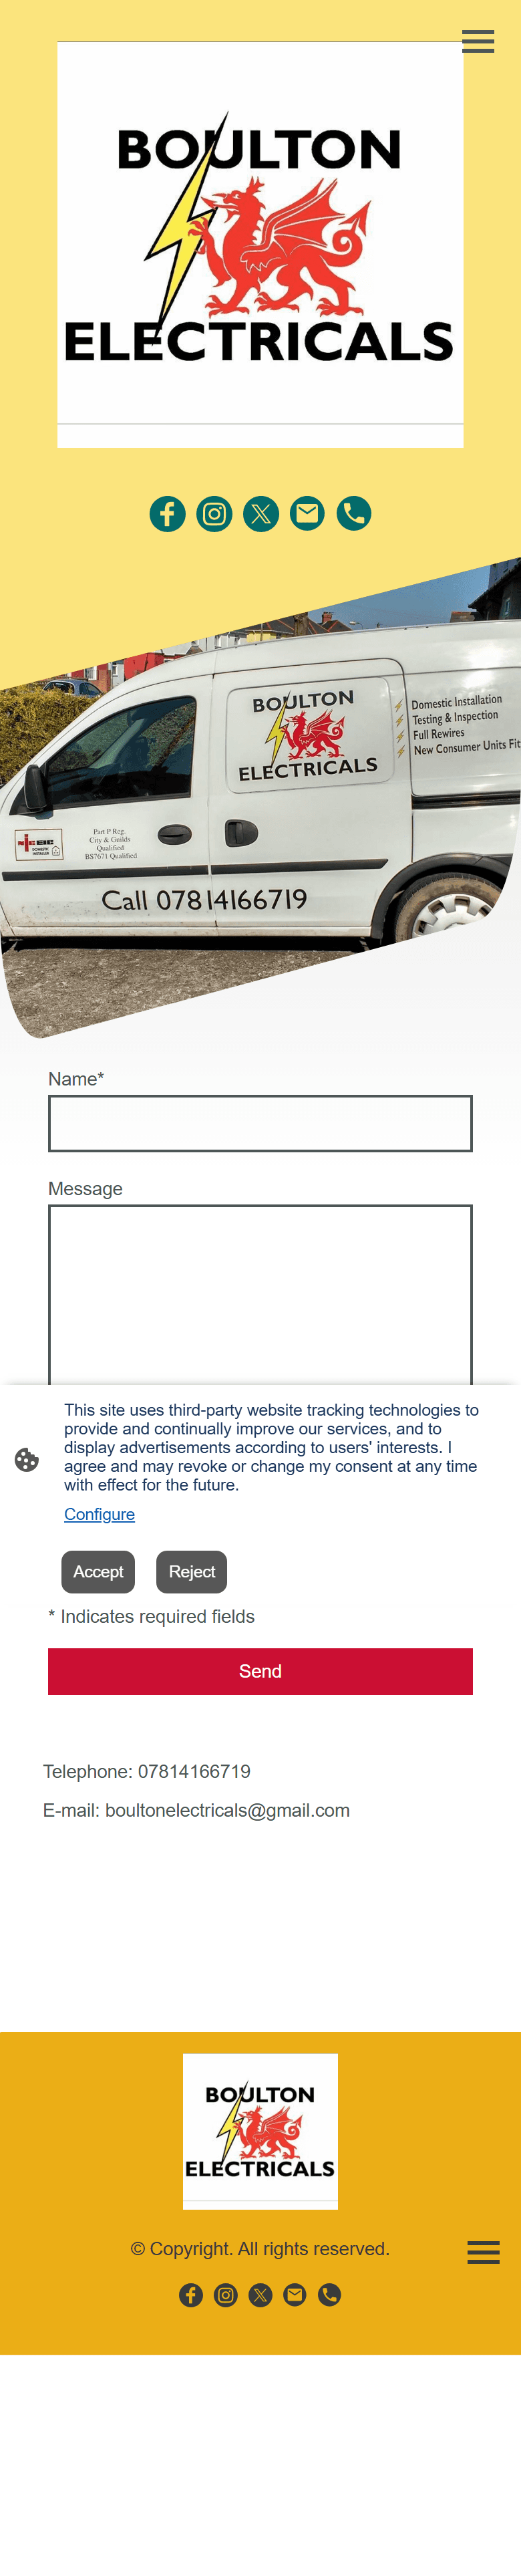The image size is (521, 2576).
Task: Open Facebook icon in footer
Action: pyautogui.click(x=191, y=2295)
